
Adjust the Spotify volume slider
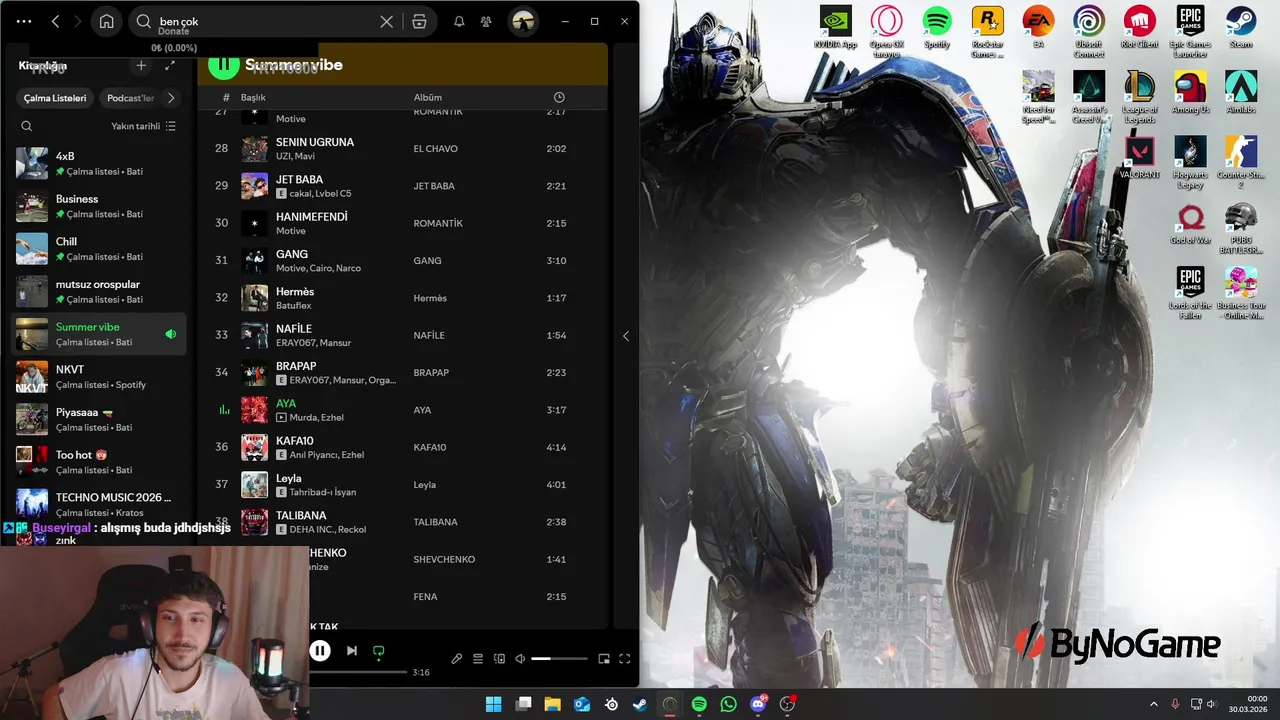coord(559,659)
